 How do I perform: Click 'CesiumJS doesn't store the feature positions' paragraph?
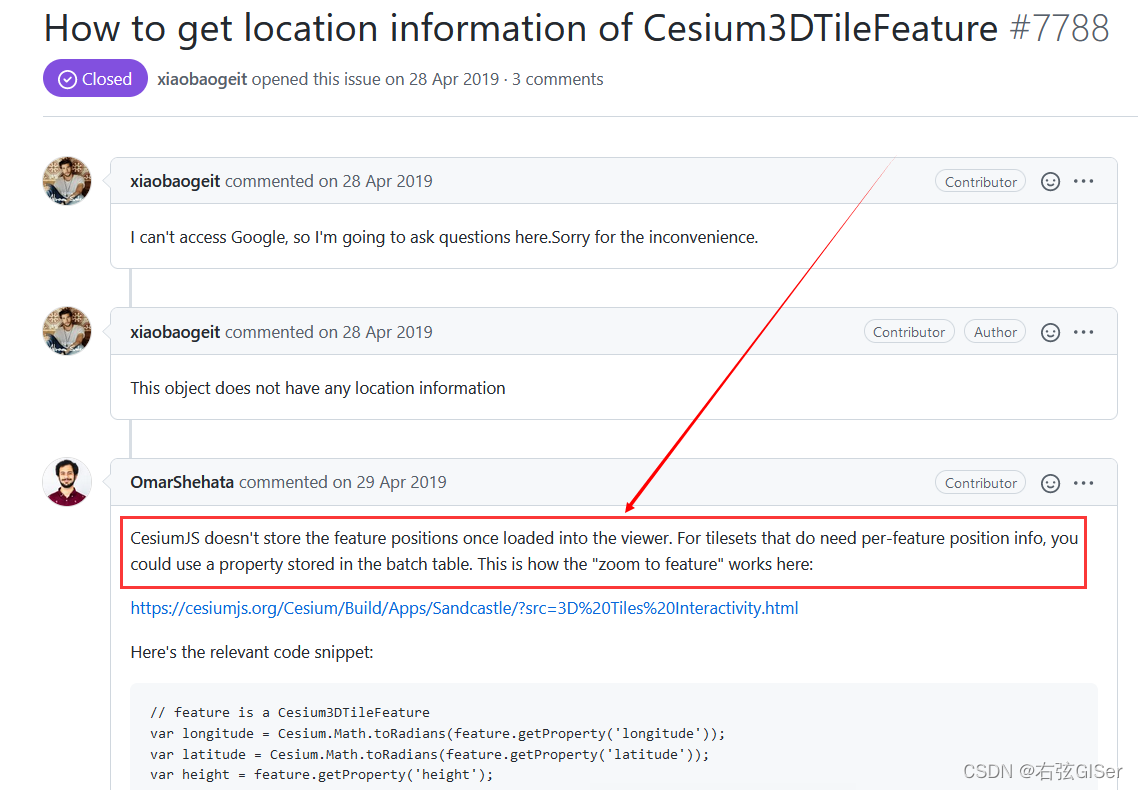(x=604, y=551)
